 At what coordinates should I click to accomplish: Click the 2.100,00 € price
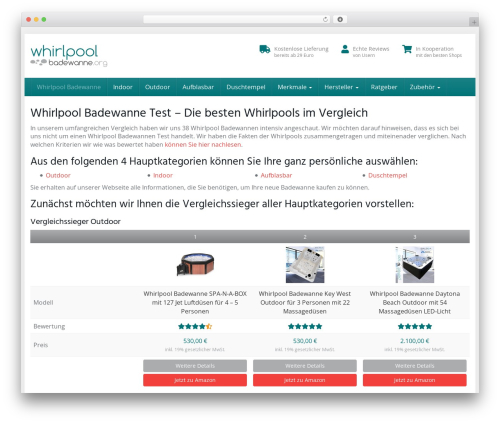[415, 341]
